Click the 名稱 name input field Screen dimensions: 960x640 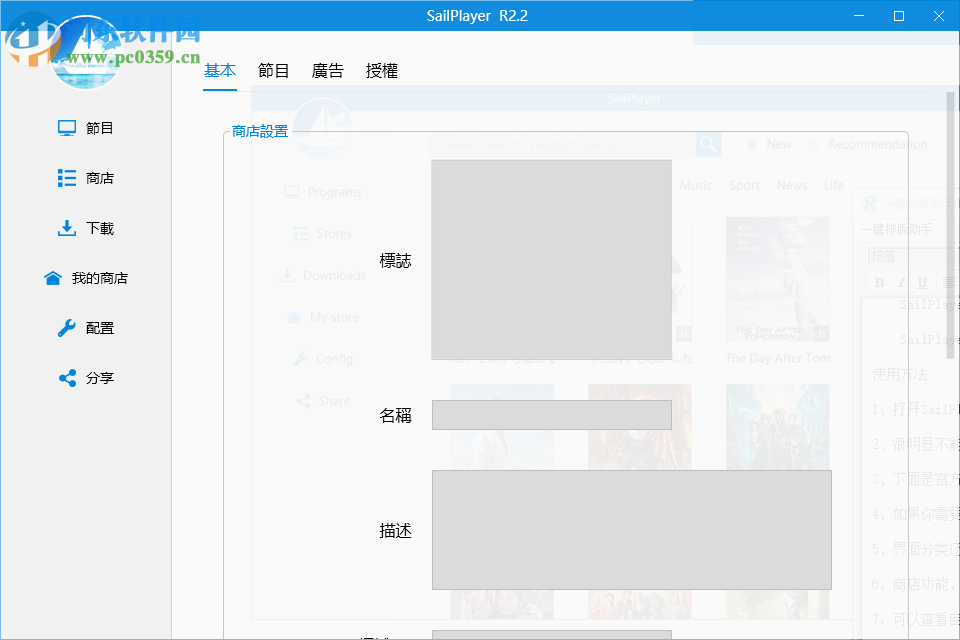551,414
